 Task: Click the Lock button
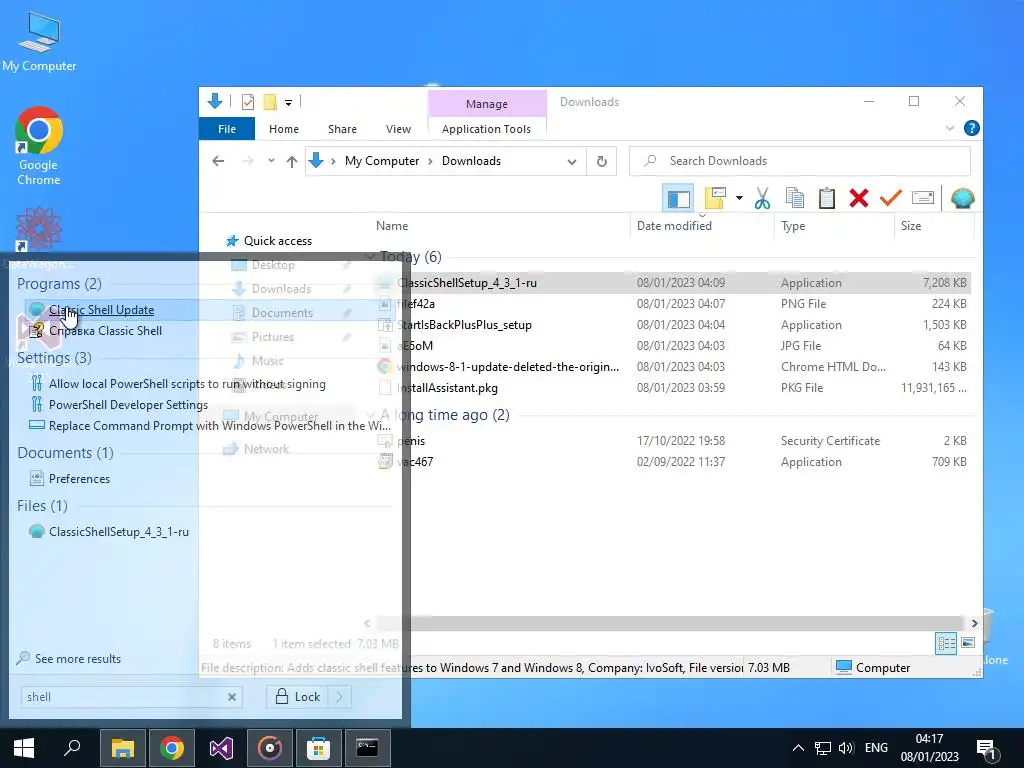click(297, 697)
